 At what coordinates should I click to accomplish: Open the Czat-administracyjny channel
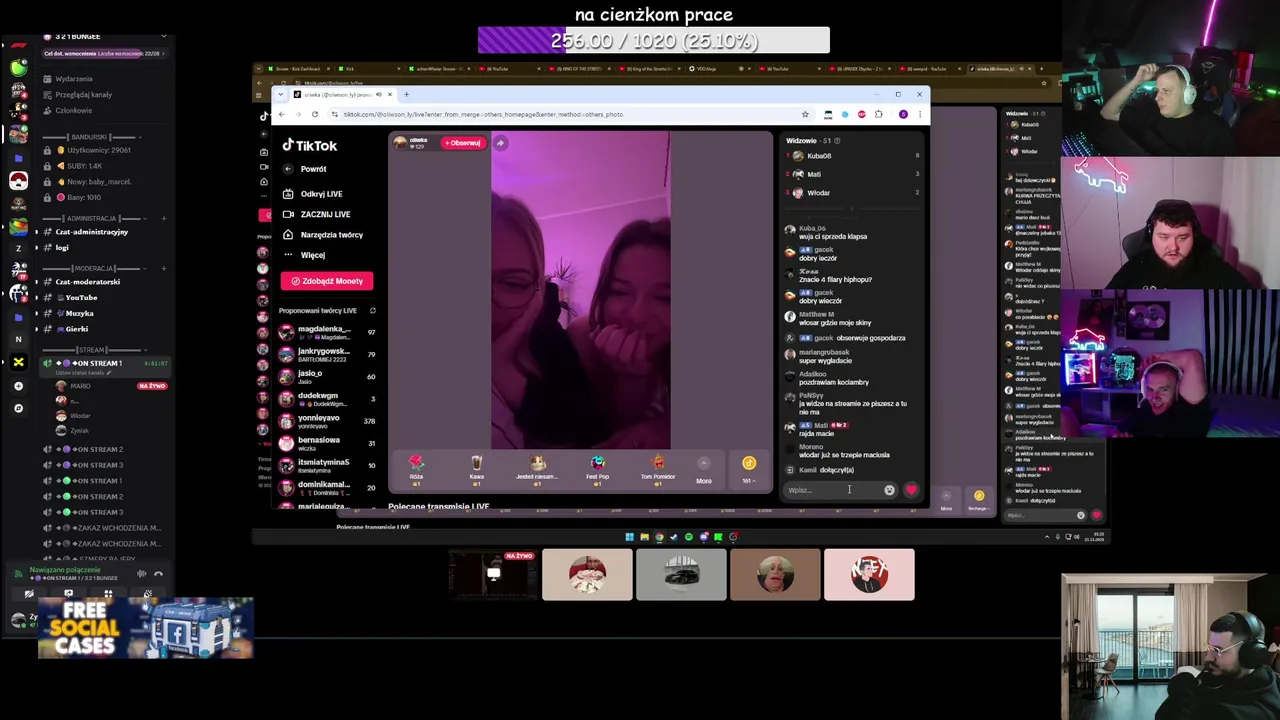click(92, 232)
